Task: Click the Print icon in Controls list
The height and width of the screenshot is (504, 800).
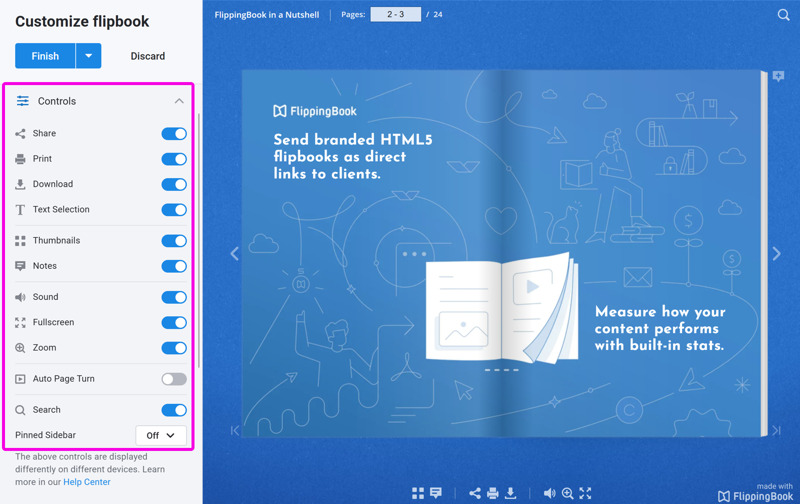Action: click(20, 159)
